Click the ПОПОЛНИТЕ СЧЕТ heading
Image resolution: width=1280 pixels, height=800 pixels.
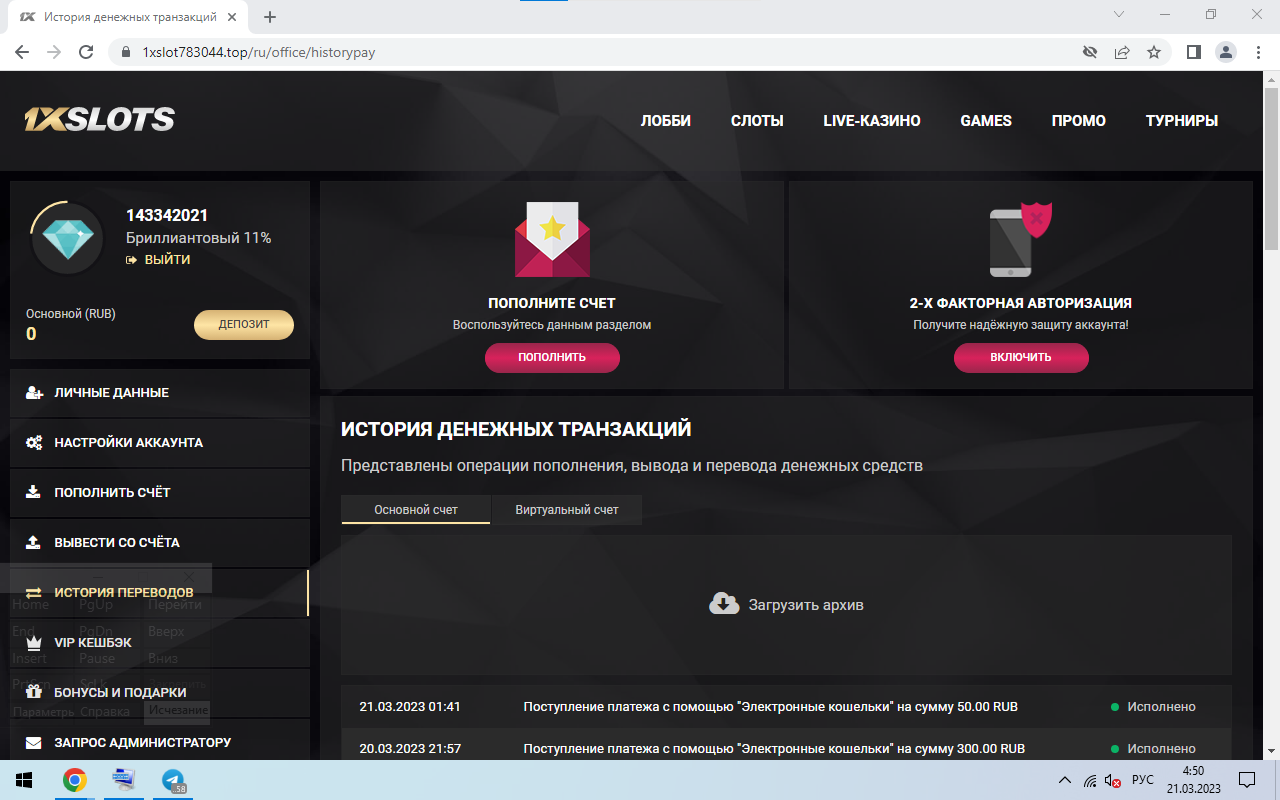click(552, 303)
